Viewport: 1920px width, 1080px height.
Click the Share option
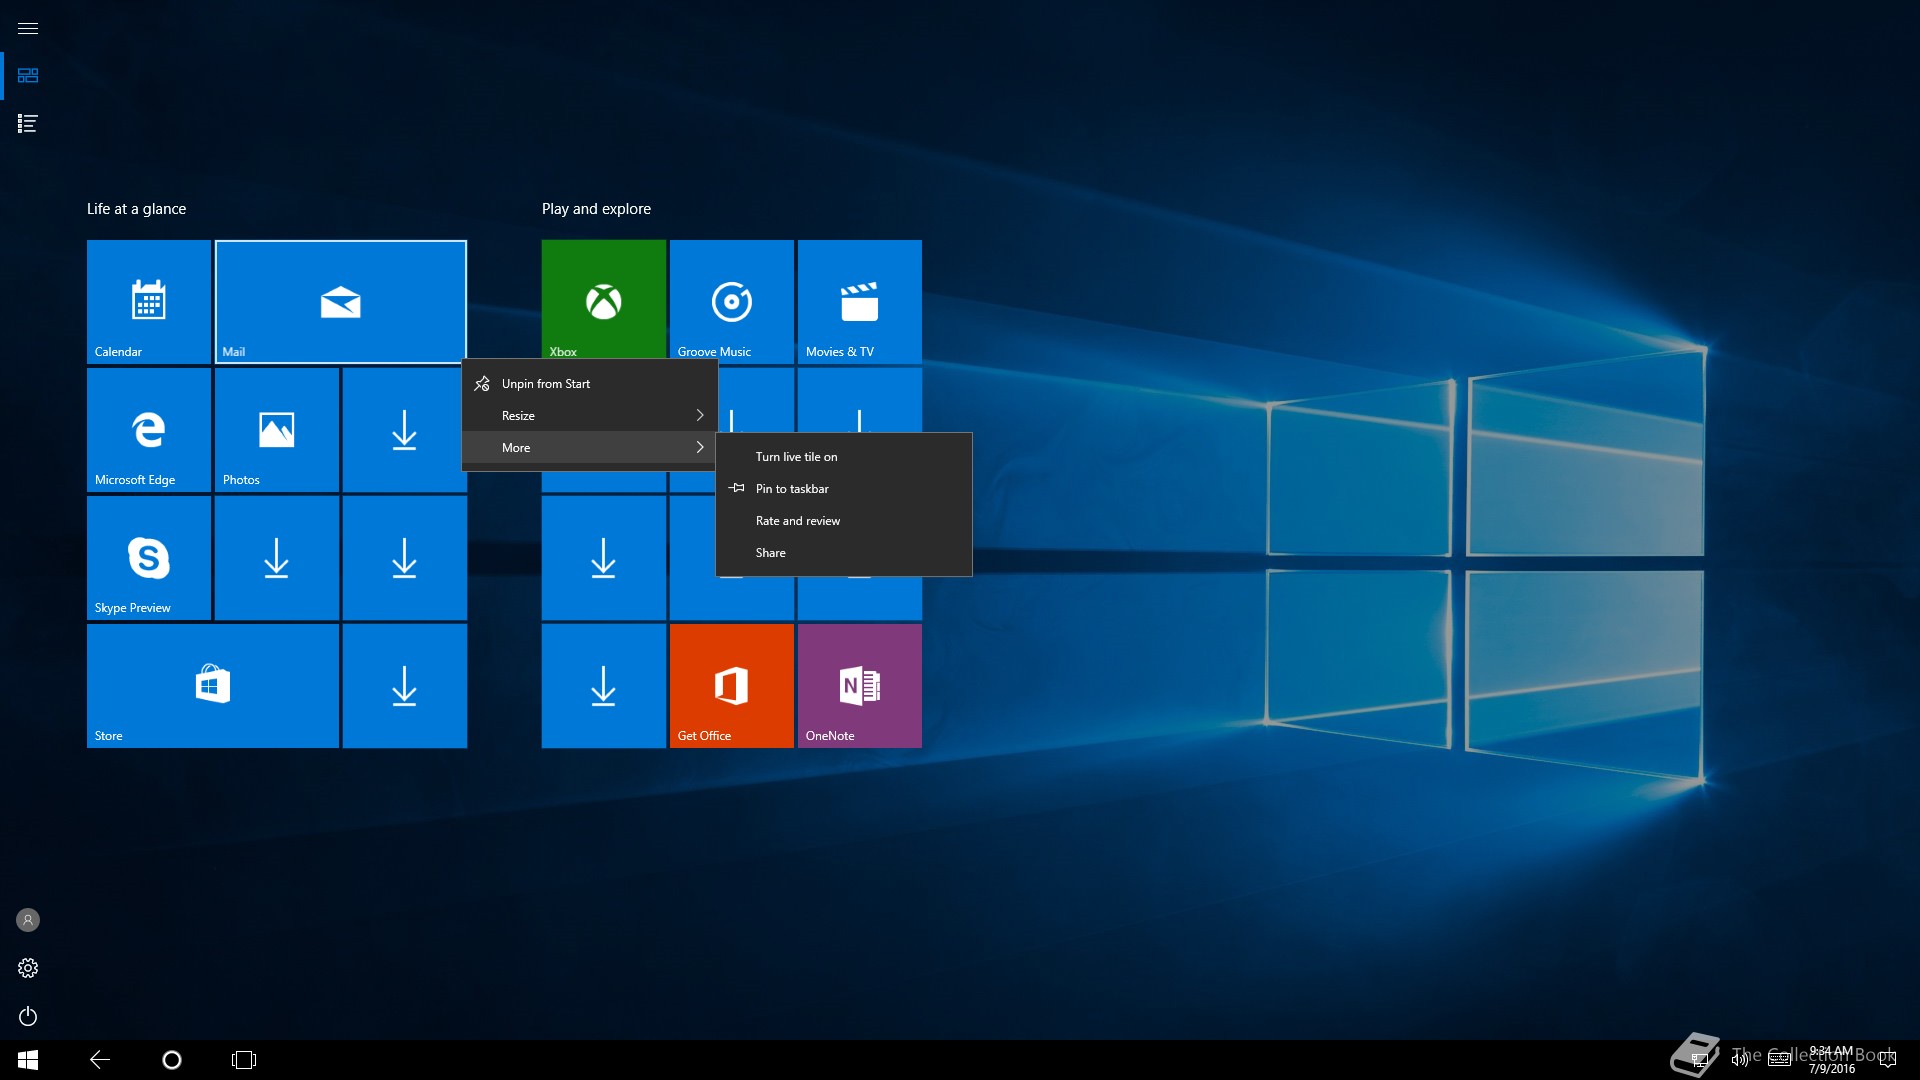click(x=770, y=553)
